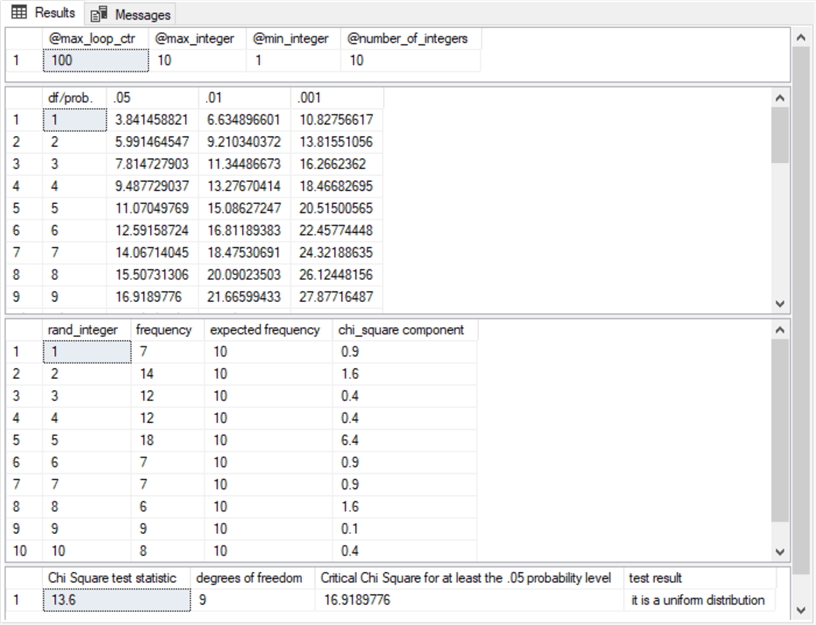Click the rand_integer column header
Image resolution: width=816 pixels, height=625 pixels.
87,330
